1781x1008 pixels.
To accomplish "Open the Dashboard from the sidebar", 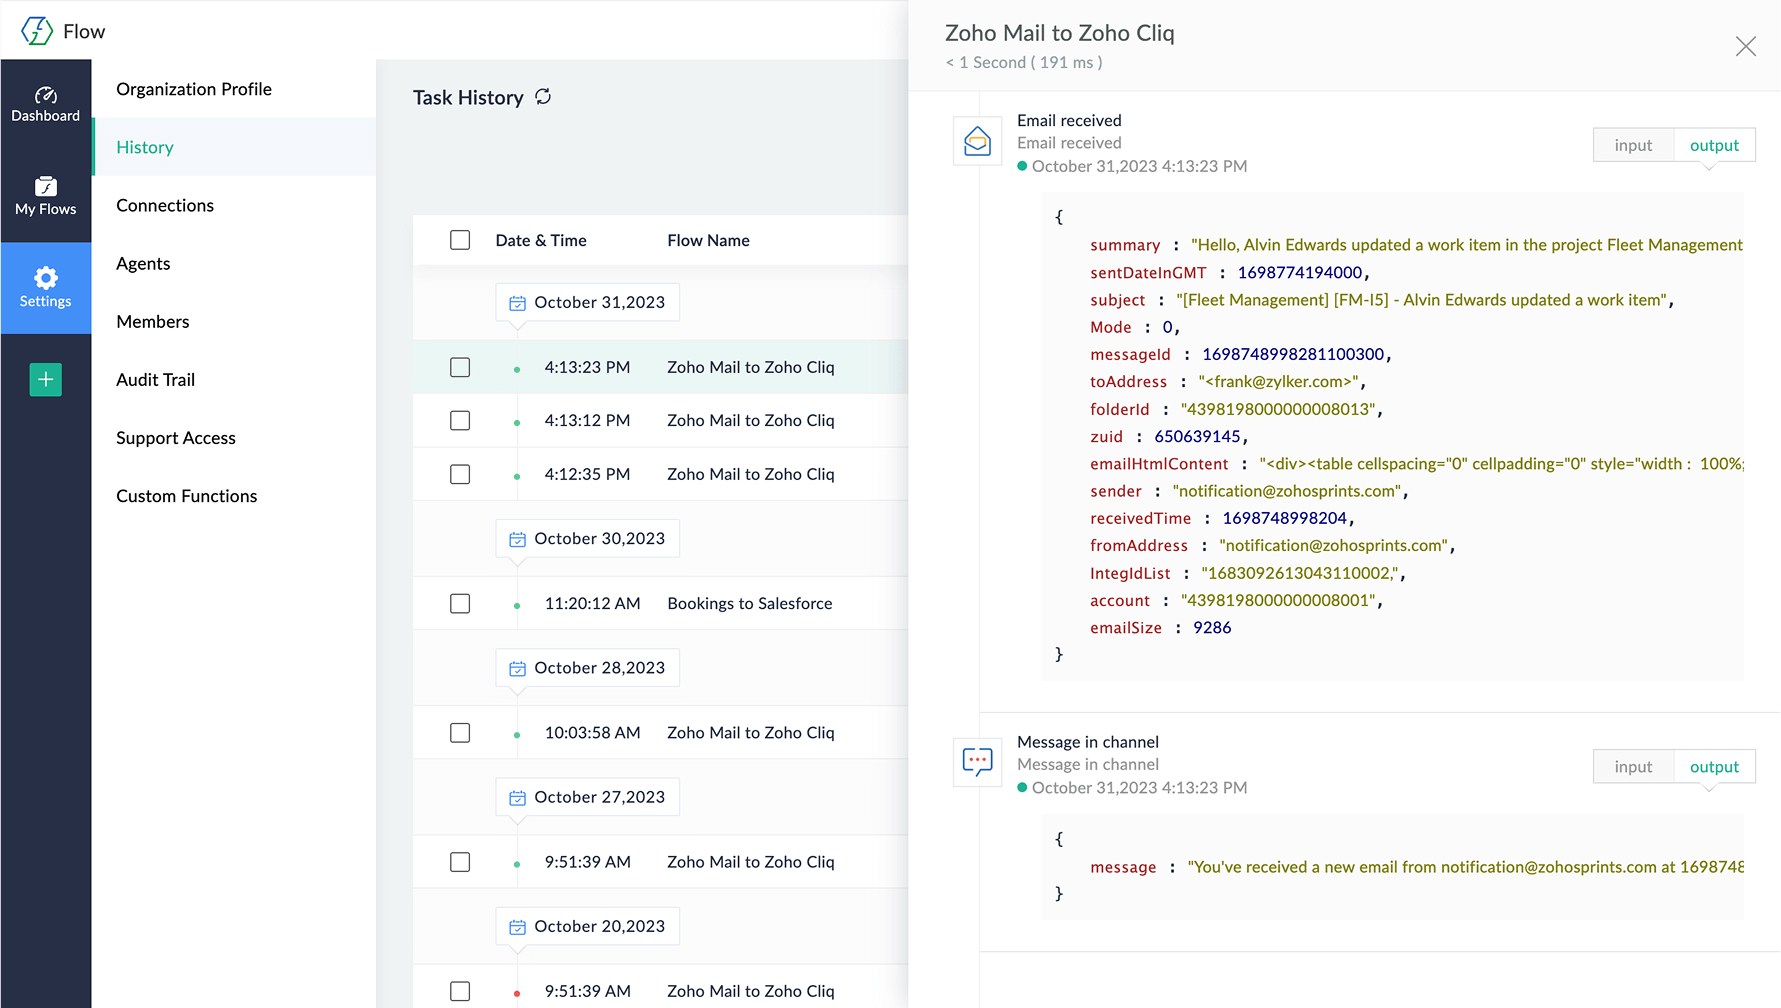I will point(45,104).
